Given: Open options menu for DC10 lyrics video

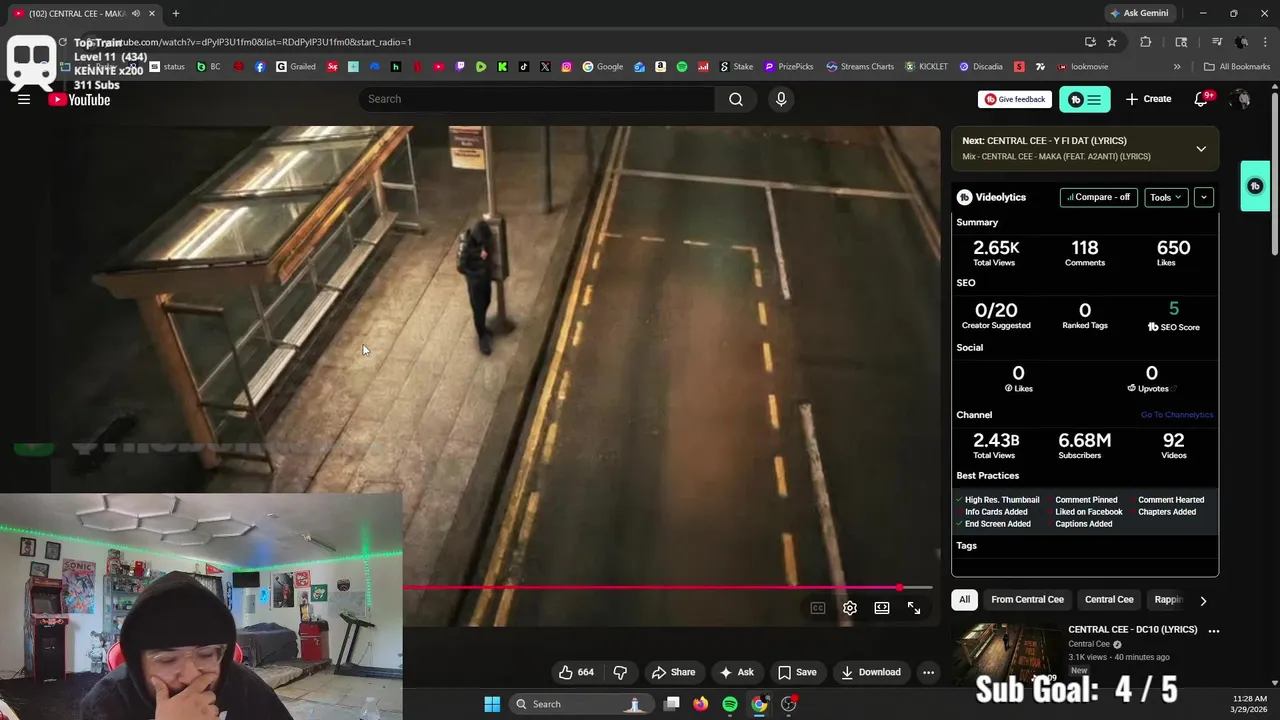Looking at the screenshot, I should pos(1213,630).
